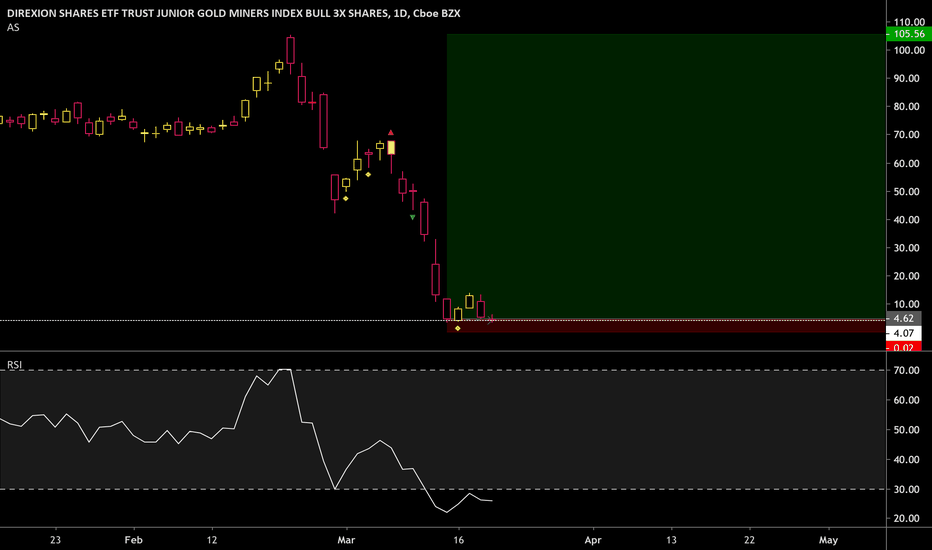Click the red up-triangle marker above the highlighted candle
932x550 pixels.
391,133
